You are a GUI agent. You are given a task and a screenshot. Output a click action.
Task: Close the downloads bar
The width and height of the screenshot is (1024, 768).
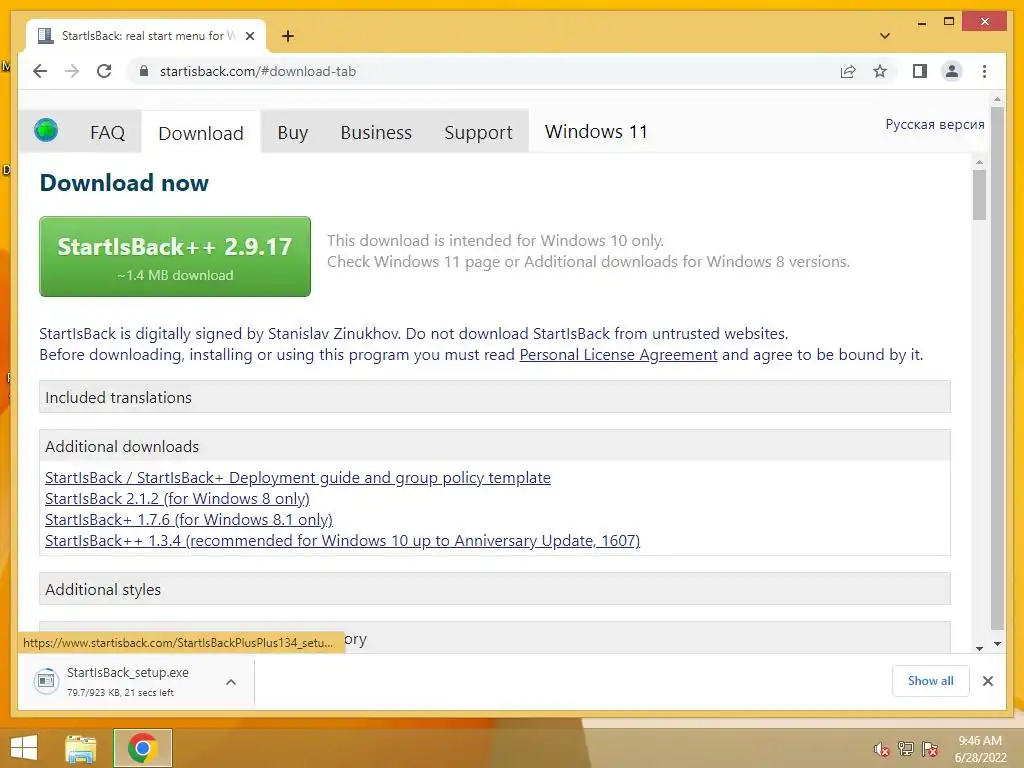(x=987, y=681)
